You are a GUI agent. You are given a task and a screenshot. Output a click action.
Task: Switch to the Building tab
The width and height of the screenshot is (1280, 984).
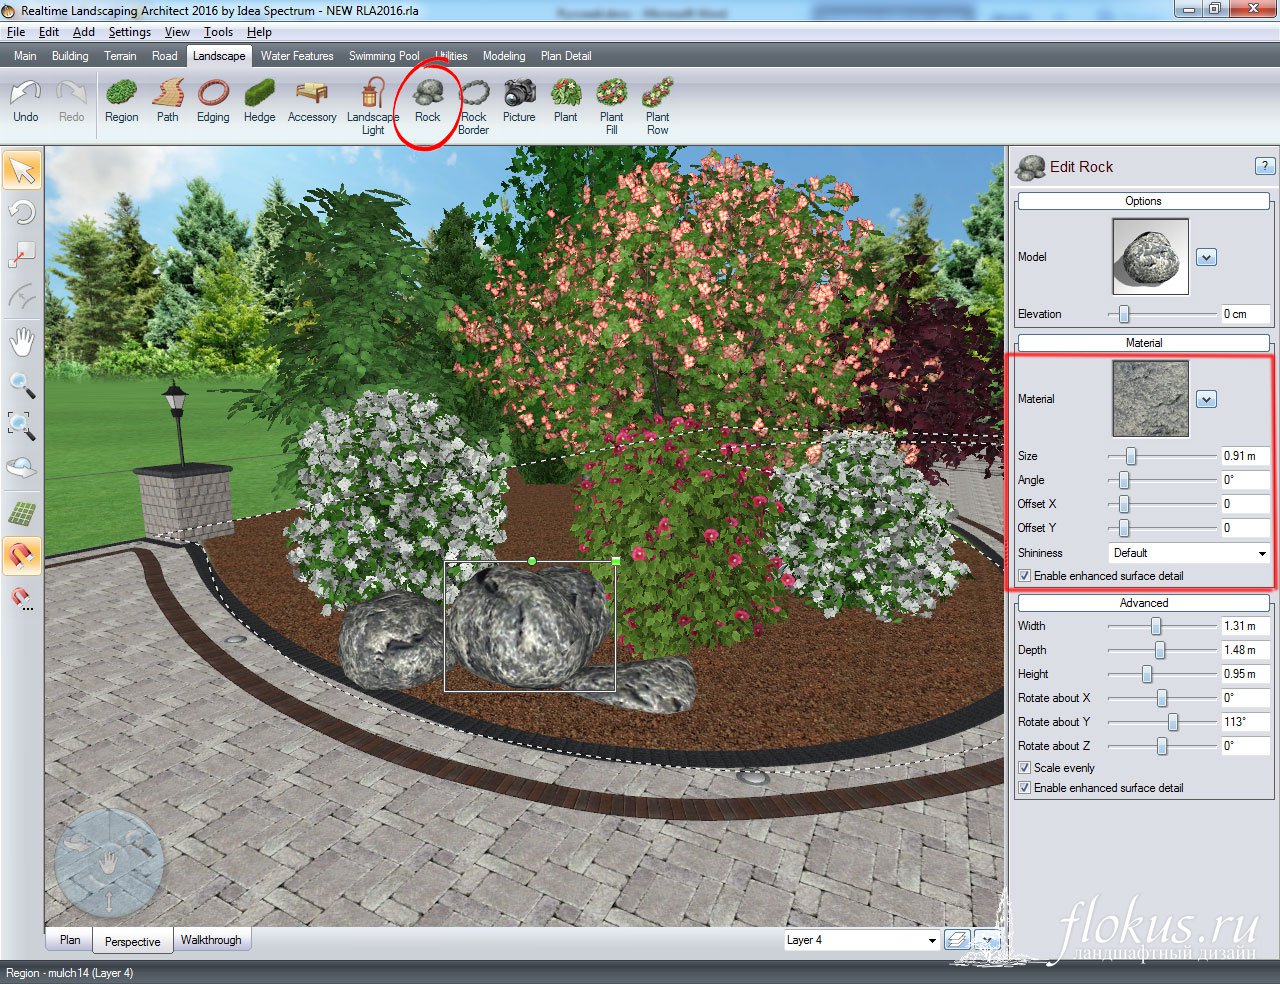[x=70, y=56]
